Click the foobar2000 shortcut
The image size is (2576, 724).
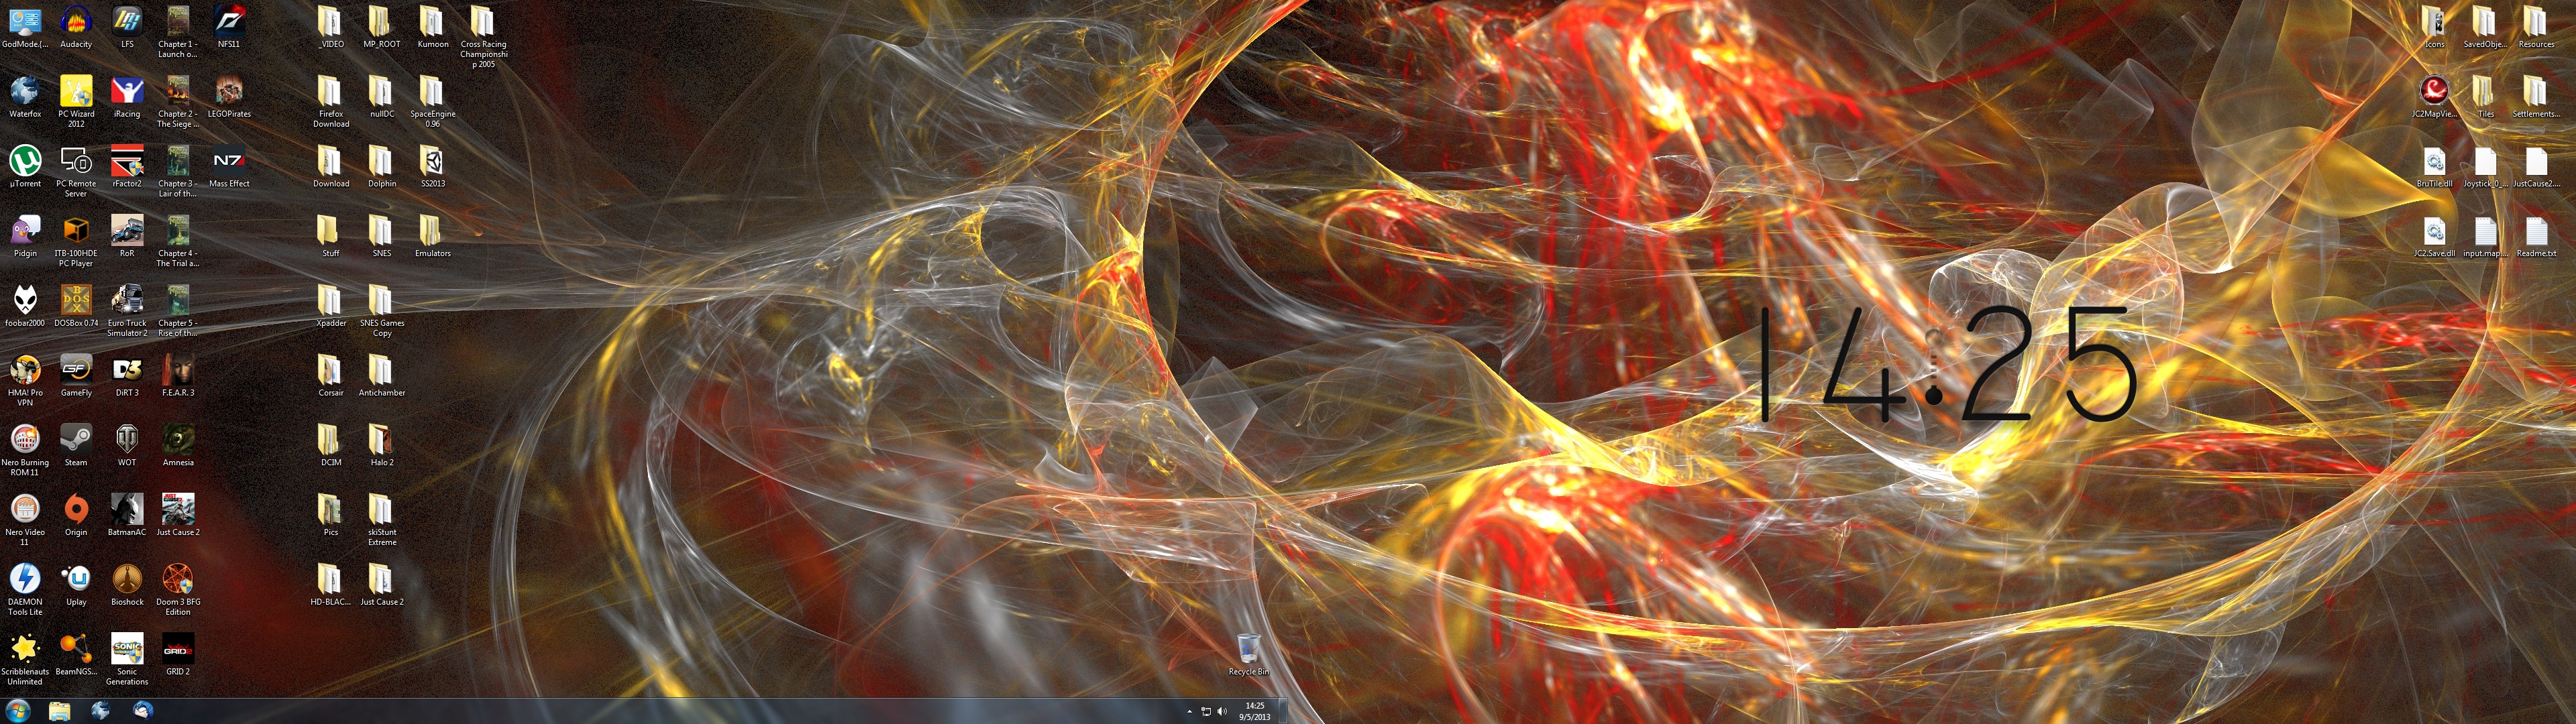click(x=25, y=300)
